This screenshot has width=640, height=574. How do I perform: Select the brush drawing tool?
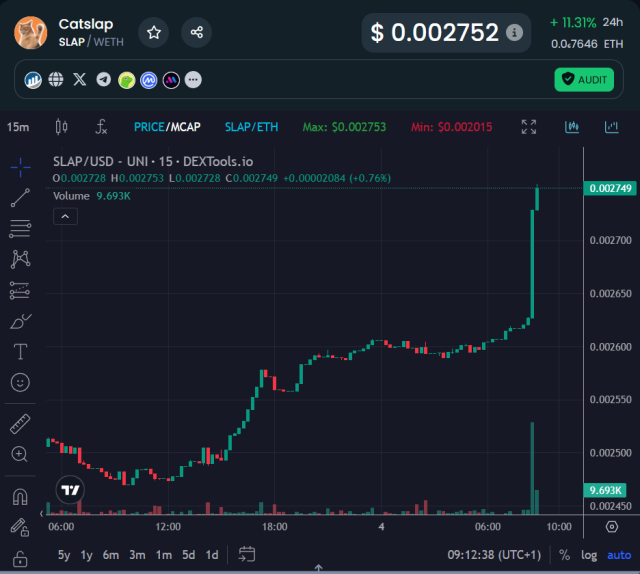pos(20,321)
